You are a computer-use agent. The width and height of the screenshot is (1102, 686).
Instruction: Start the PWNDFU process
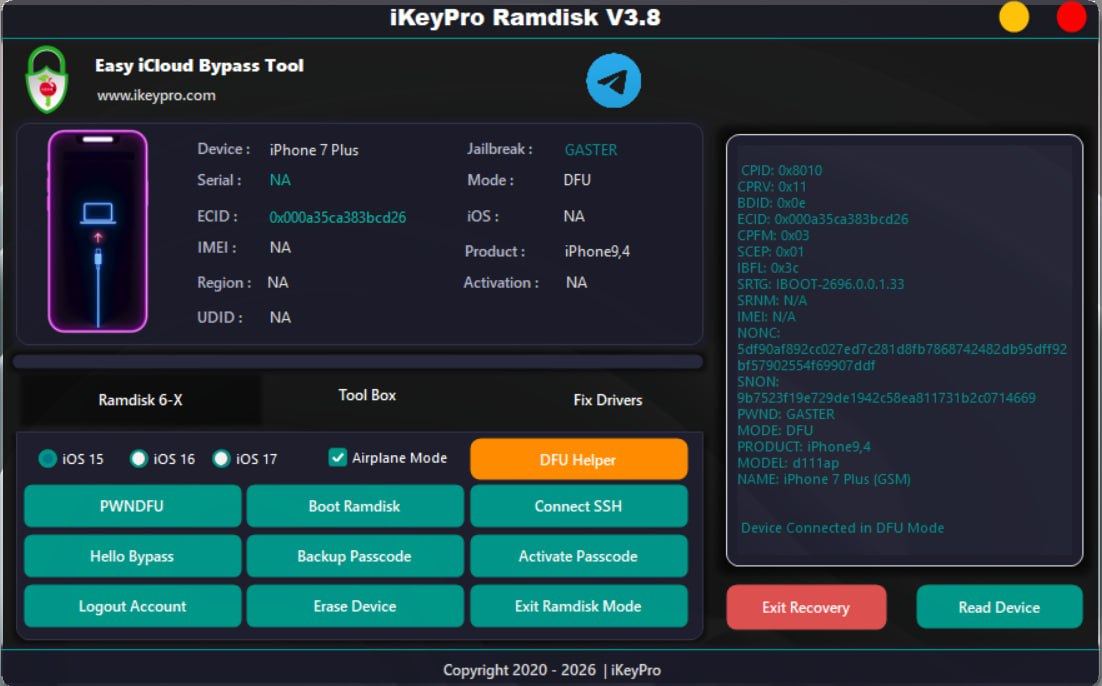click(x=132, y=506)
